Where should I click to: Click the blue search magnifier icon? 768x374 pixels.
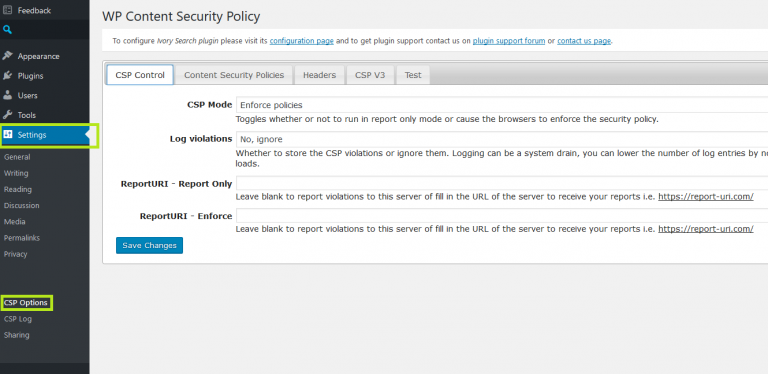tap(7, 30)
